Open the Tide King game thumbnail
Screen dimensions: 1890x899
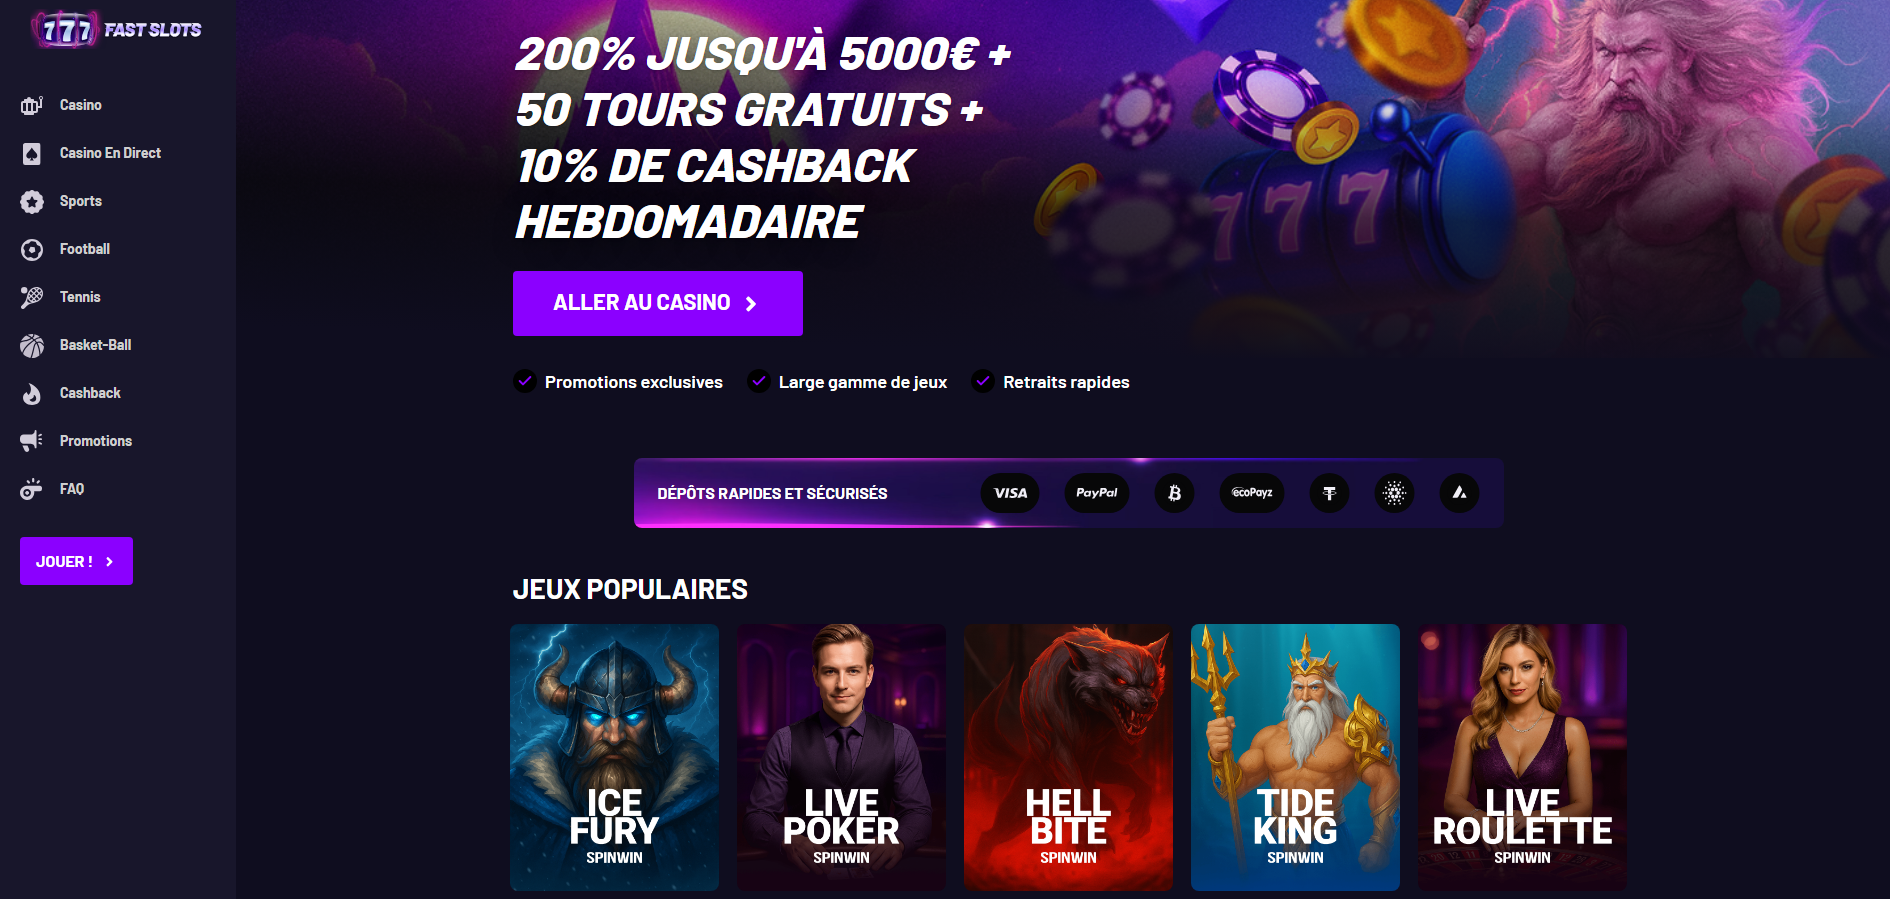tap(1295, 757)
